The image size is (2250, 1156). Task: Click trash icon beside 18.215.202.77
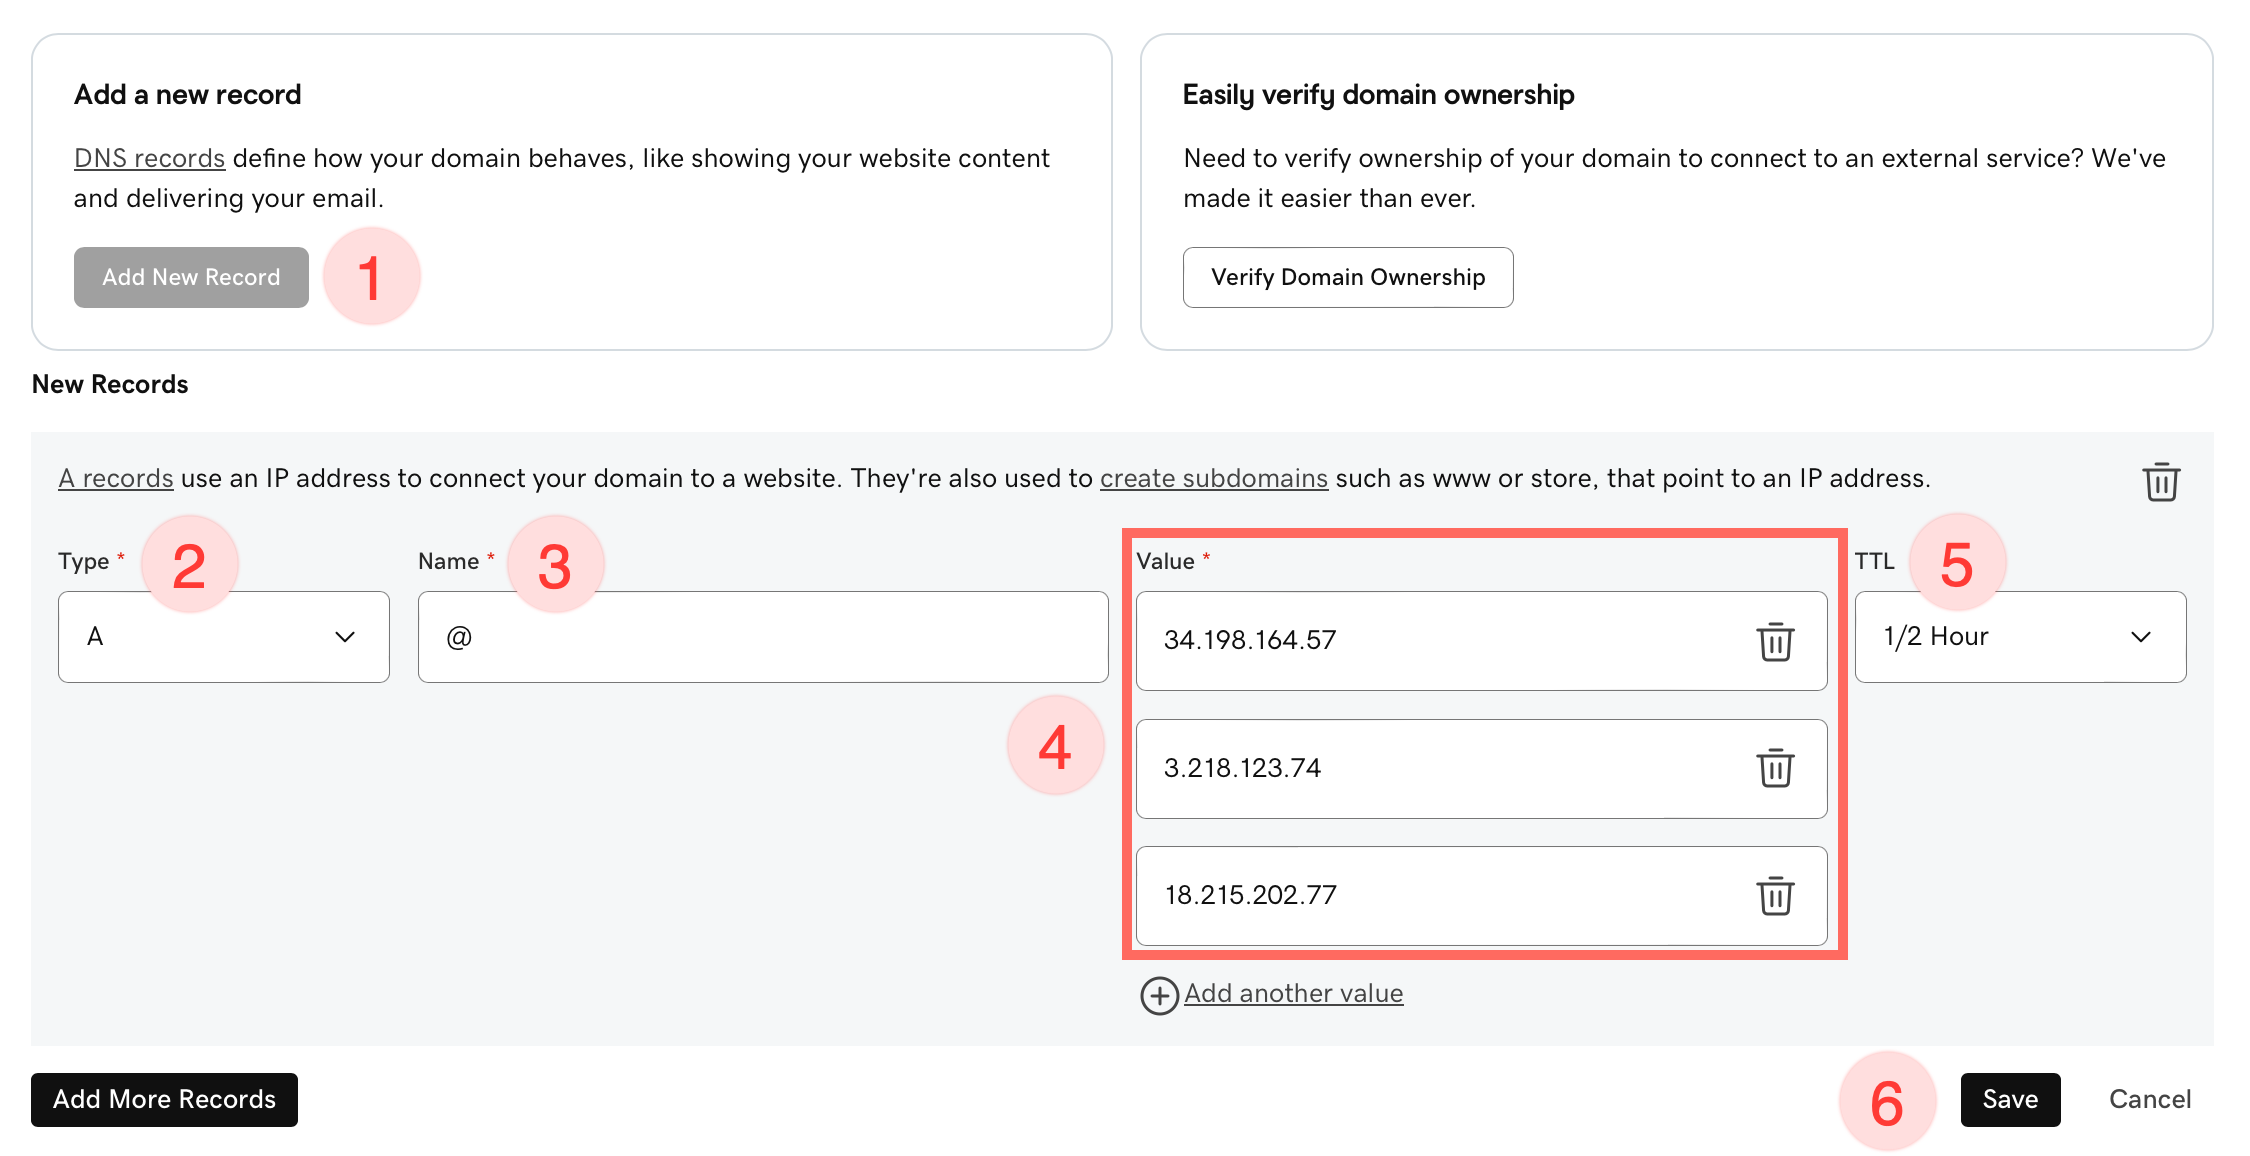coord(1775,895)
